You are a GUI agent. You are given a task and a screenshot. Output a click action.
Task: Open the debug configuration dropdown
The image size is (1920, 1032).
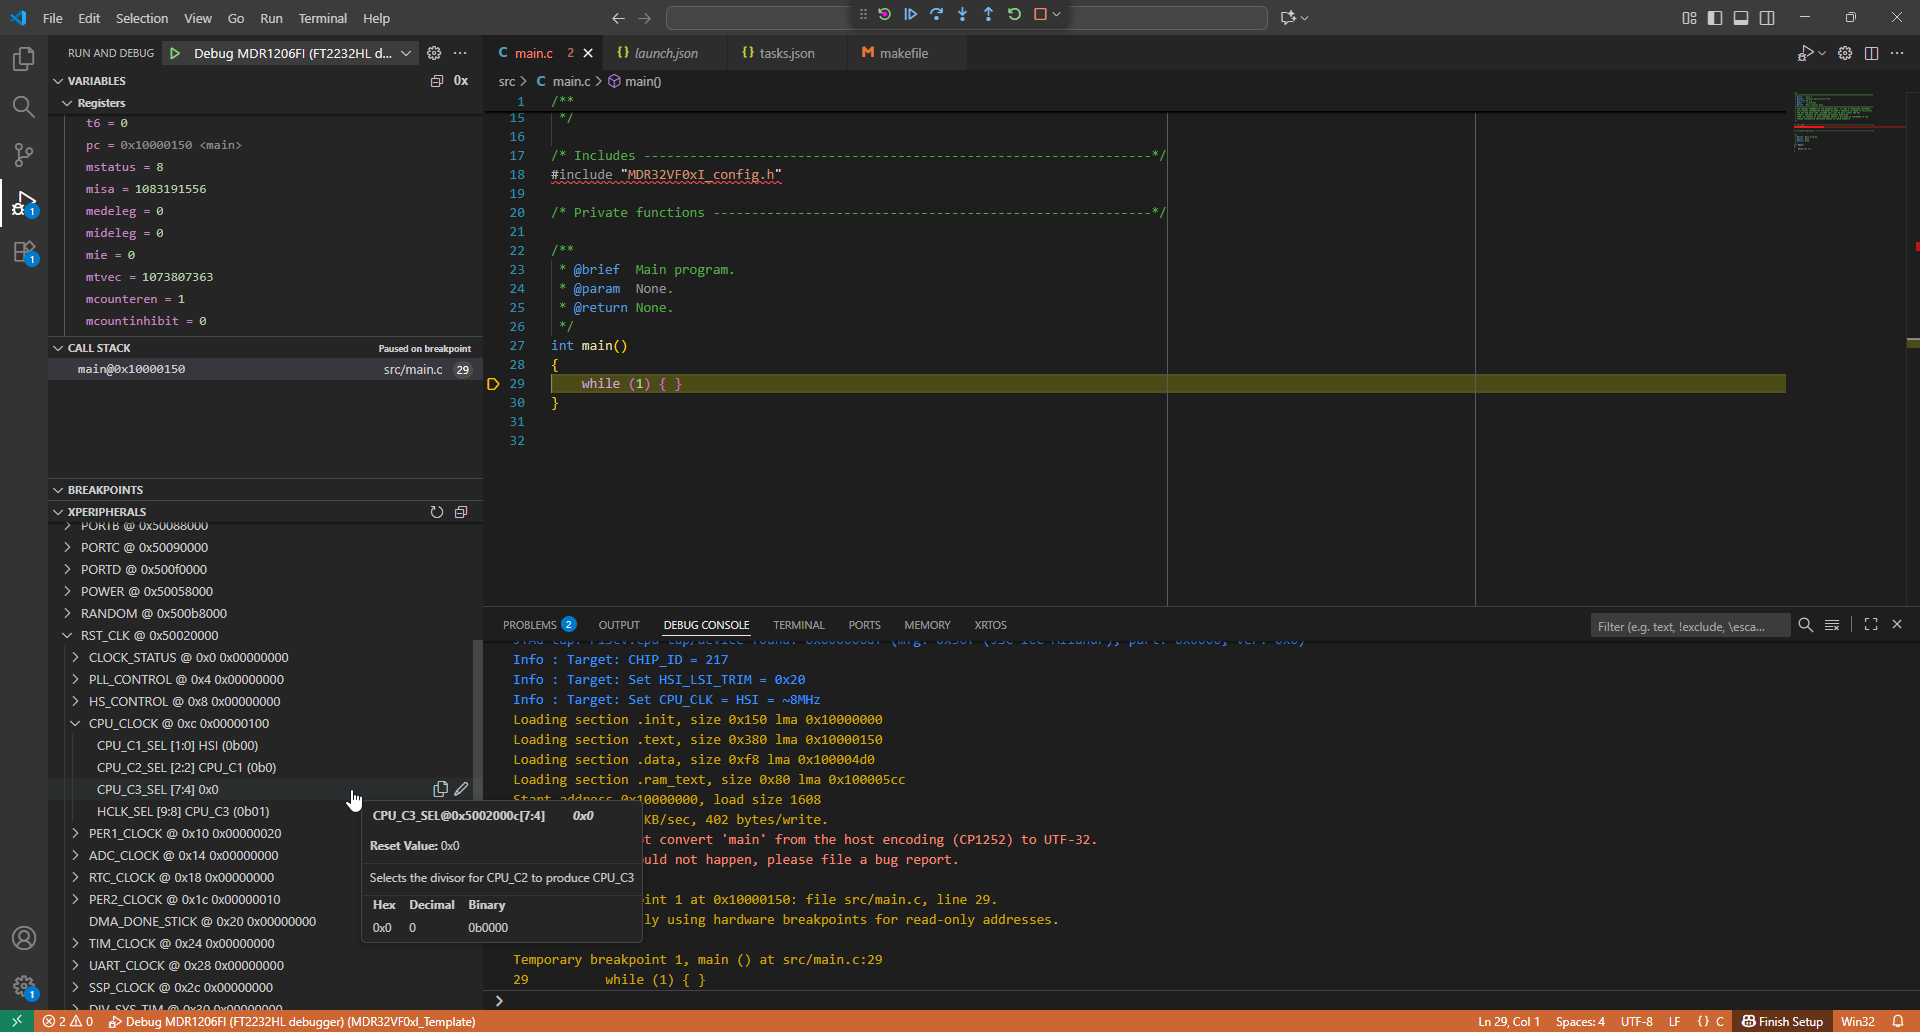(405, 54)
